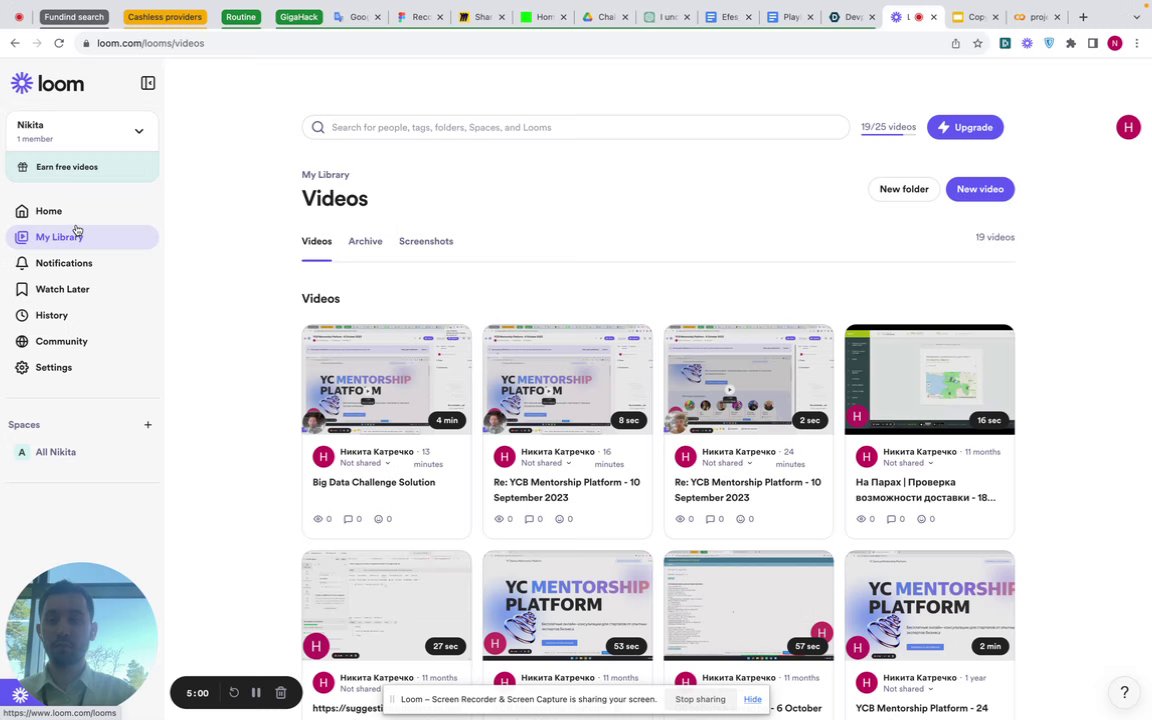Screen dimensions: 1152x720
Task: Click reactions icon on На Парах video card
Action: 921,519
